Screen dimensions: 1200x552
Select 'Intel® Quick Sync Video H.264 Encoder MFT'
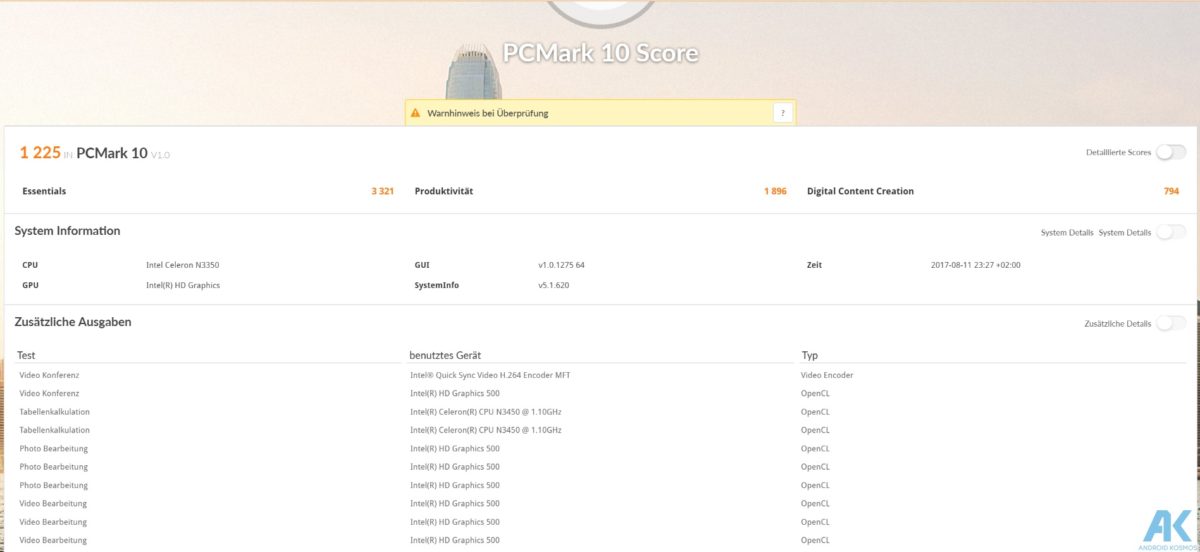pos(490,375)
